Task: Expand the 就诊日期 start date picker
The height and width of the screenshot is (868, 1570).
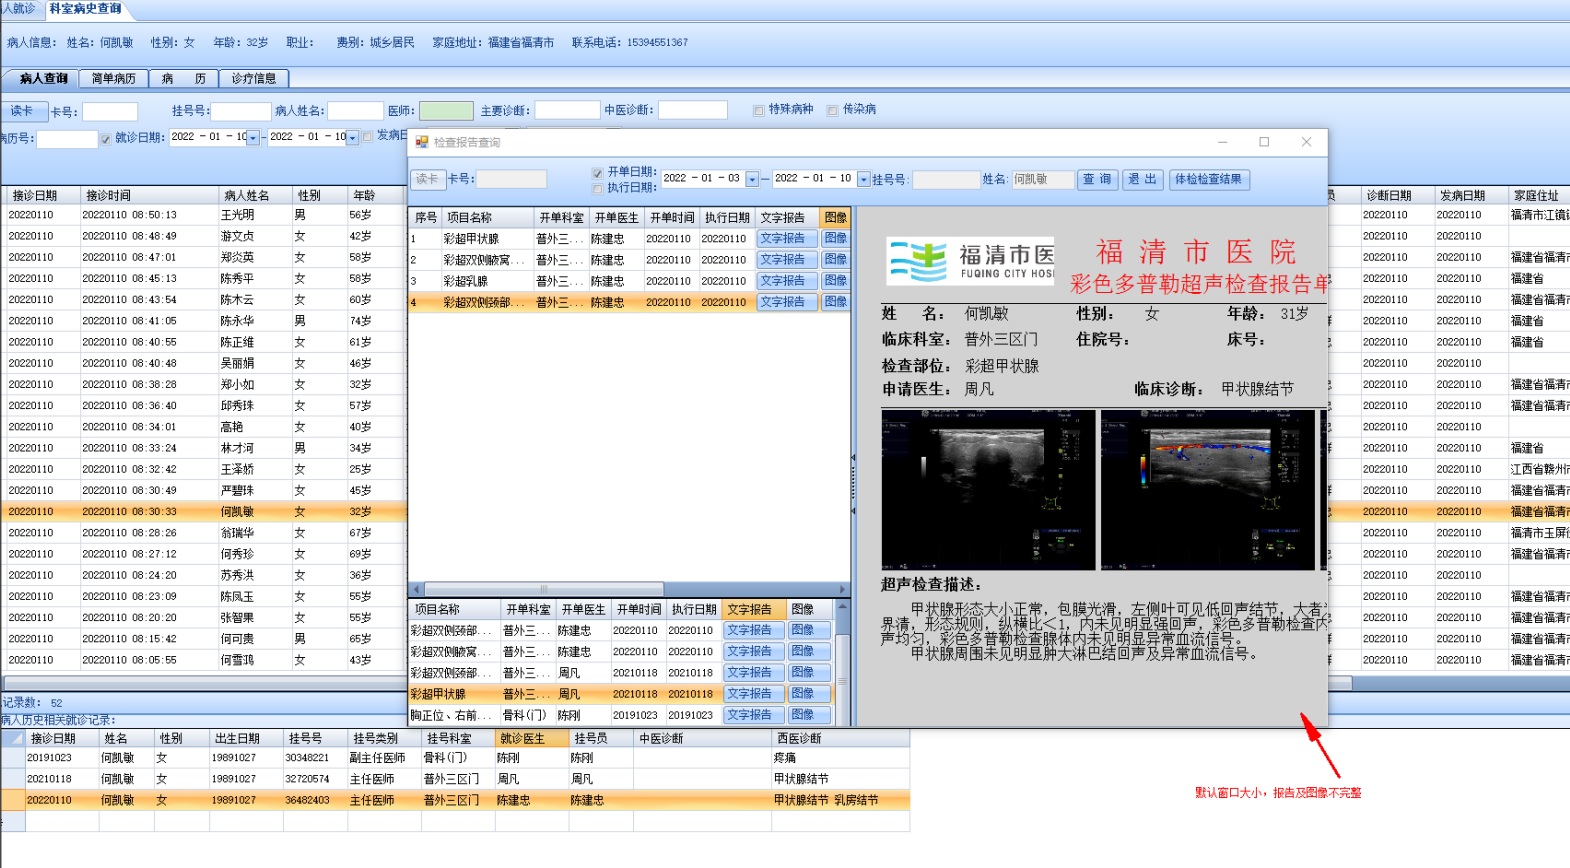Action: click(252, 138)
